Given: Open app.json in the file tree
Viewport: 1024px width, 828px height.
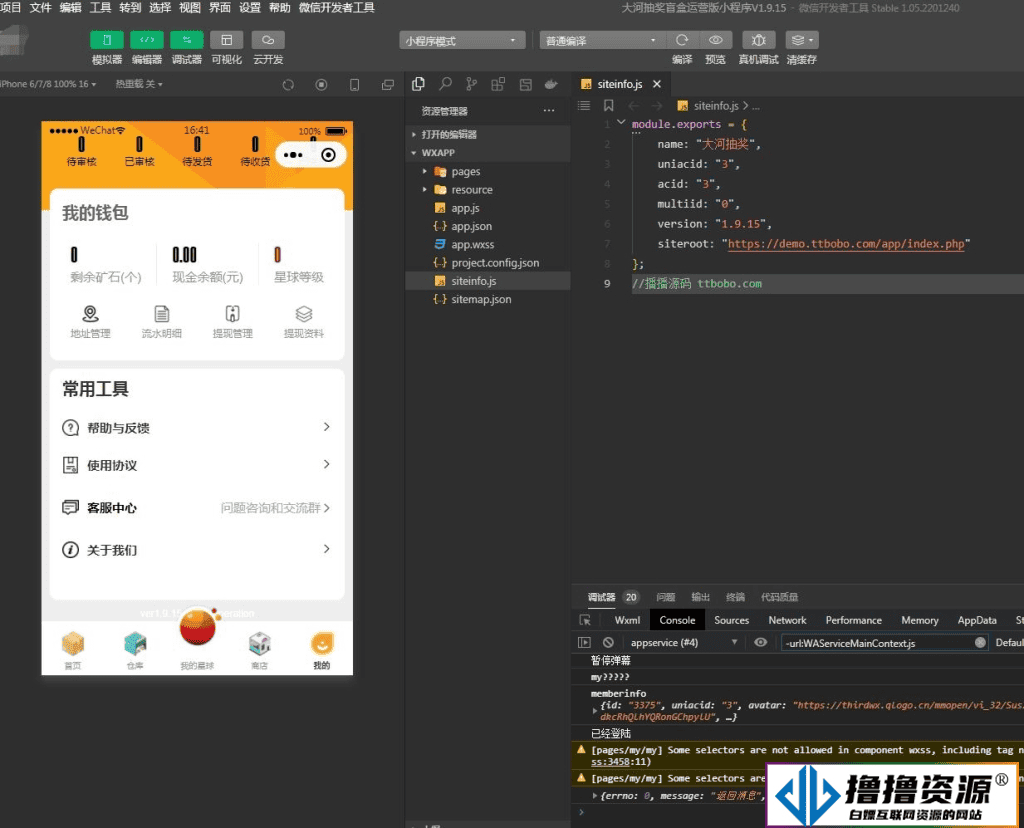Looking at the screenshot, I should coord(487,227).
